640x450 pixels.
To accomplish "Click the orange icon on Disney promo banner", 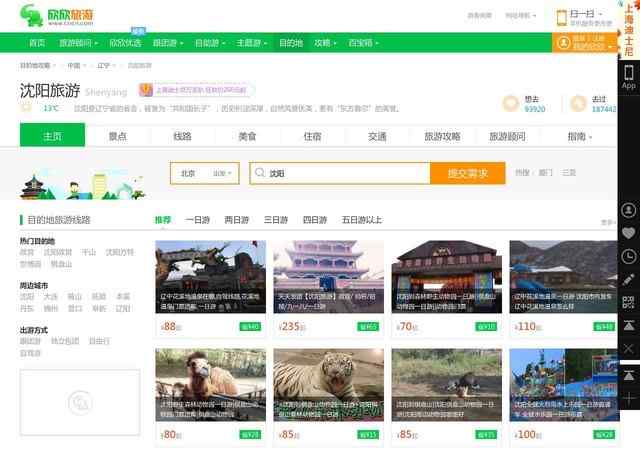I will 146,89.
